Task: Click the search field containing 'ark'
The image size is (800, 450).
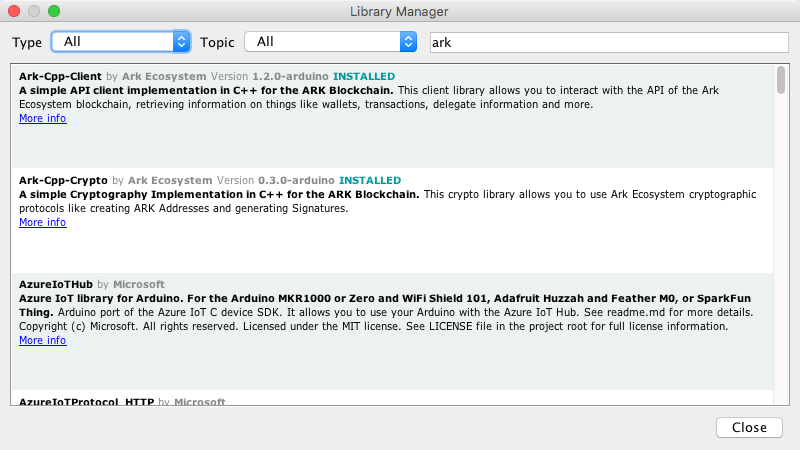Action: pos(608,42)
